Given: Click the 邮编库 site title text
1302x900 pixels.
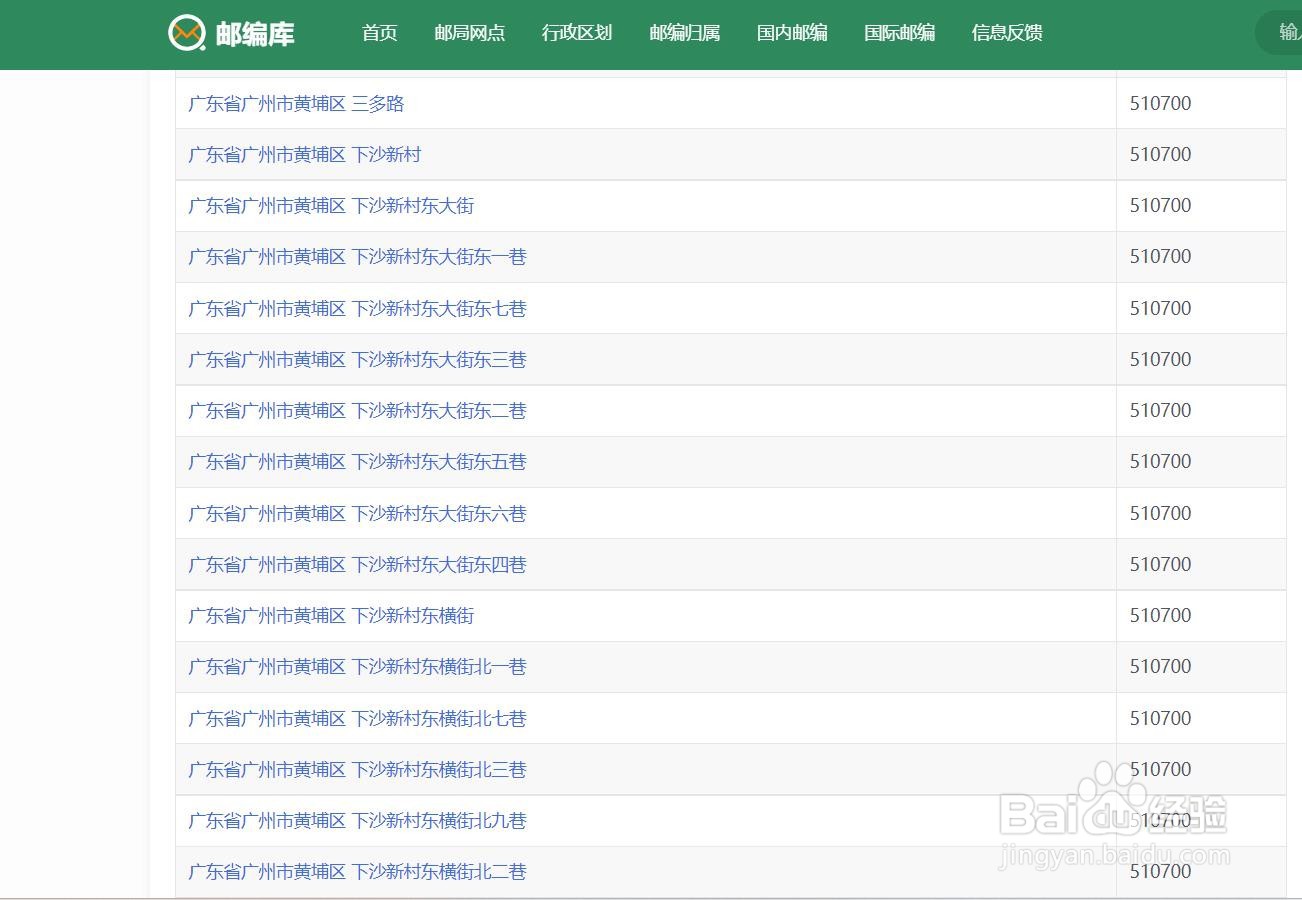Looking at the screenshot, I should (x=255, y=34).
